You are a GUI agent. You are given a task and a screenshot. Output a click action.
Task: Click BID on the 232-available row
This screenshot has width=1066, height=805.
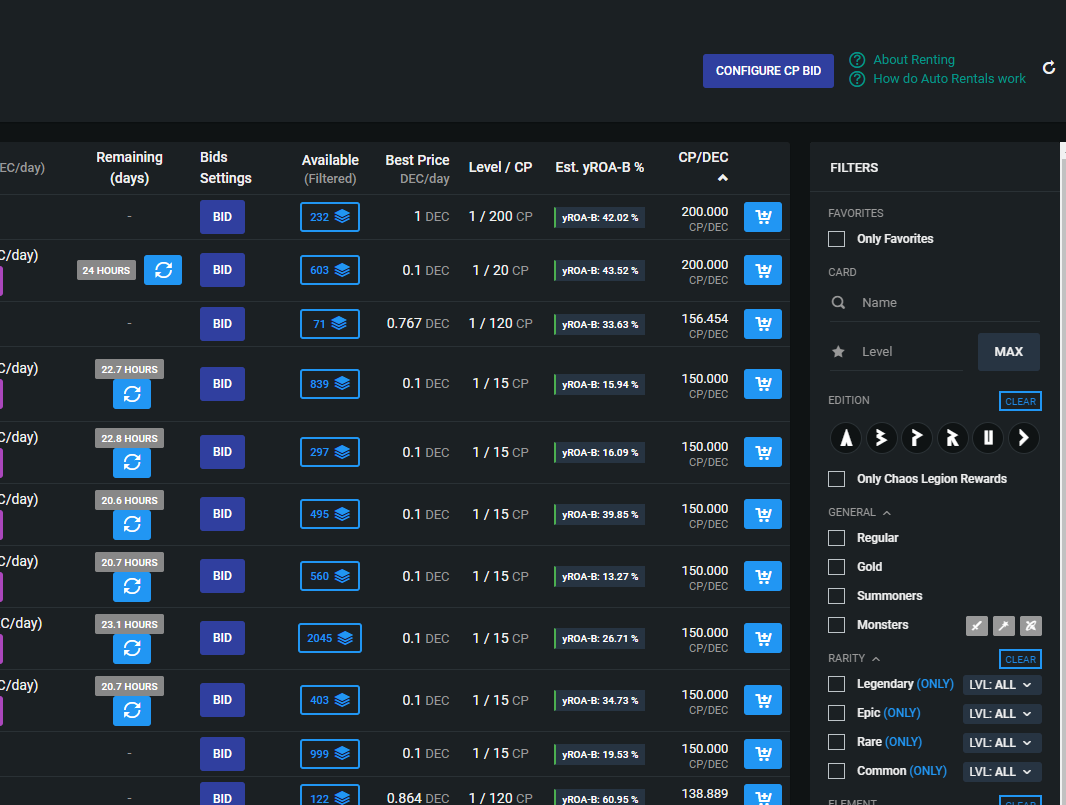coord(222,217)
